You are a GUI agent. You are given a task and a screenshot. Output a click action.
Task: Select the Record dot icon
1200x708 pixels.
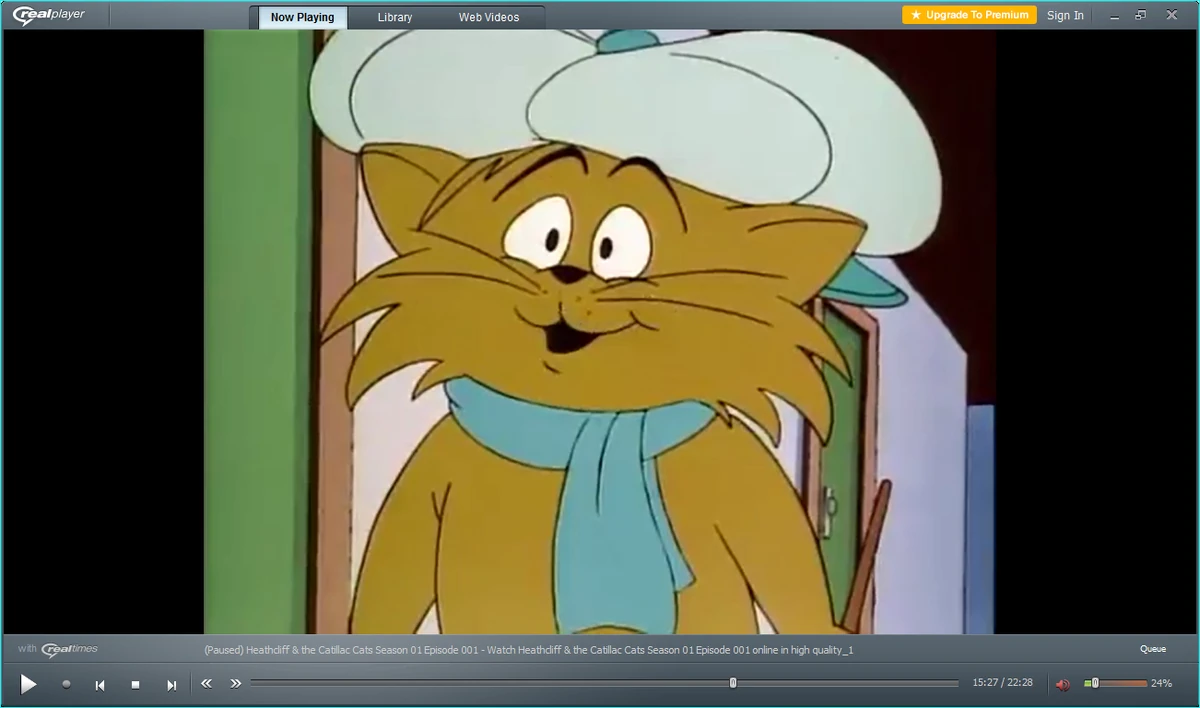66,684
